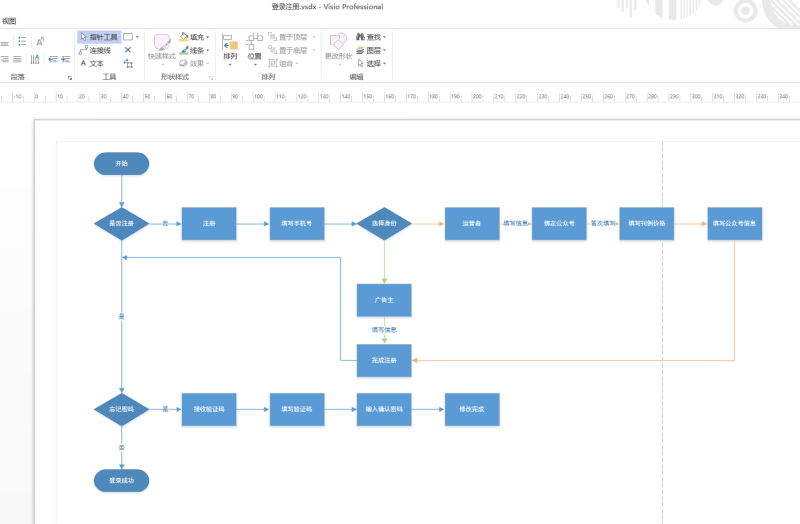Click the connection point X tool icon
The height and width of the screenshot is (524, 800).
(x=128, y=50)
